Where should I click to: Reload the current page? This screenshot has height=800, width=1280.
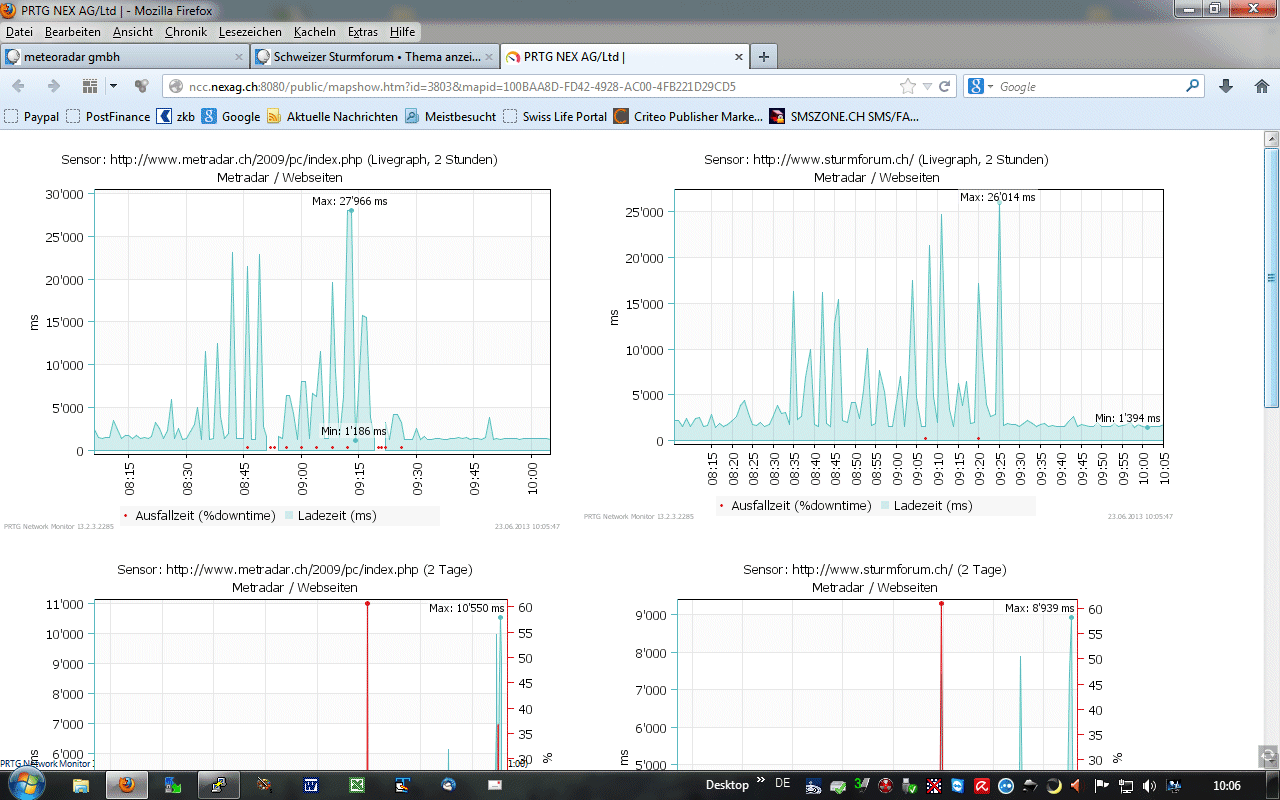[944, 86]
